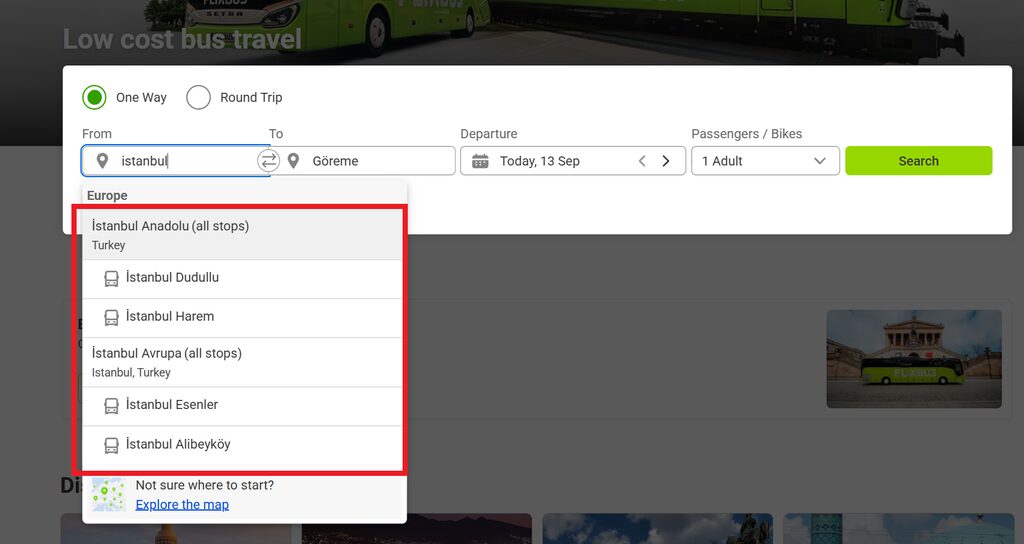Click the map thumbnail beside Not sure where to start
Screen dimensions: 1024x544
coord(108,495)
